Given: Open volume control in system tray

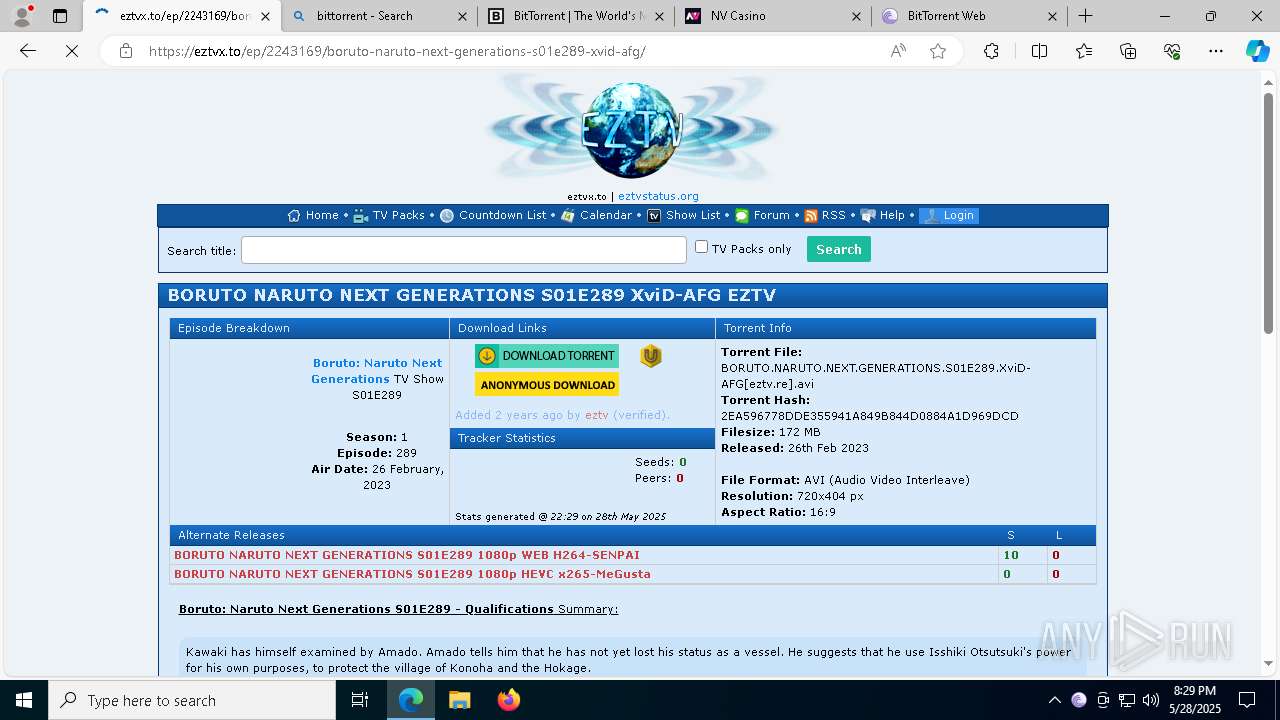Looking at the screenshot, I should [x=1151, y=700].
